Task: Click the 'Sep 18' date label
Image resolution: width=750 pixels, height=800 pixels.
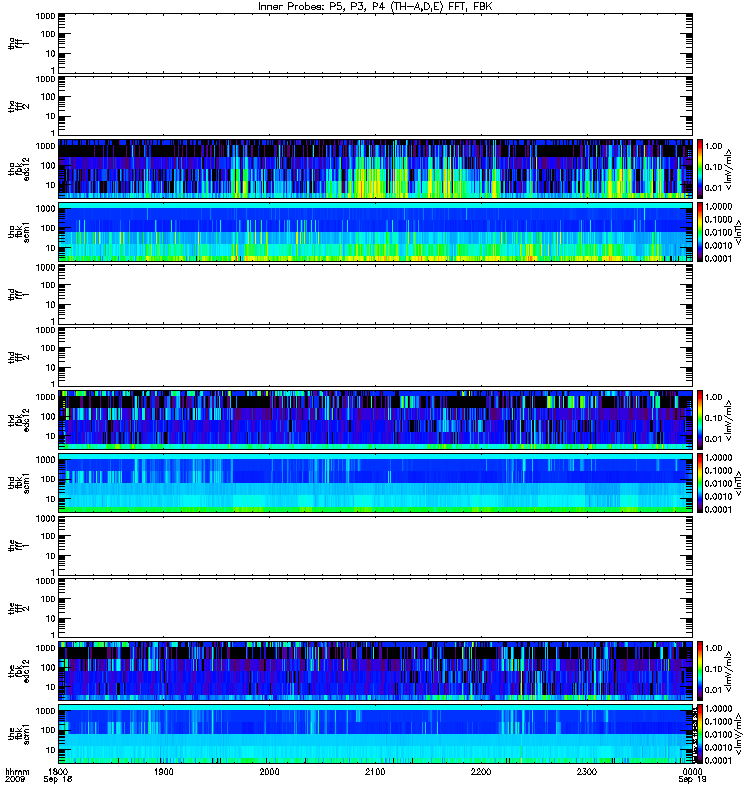Action: pyautogui.click(x=58, y=779)
